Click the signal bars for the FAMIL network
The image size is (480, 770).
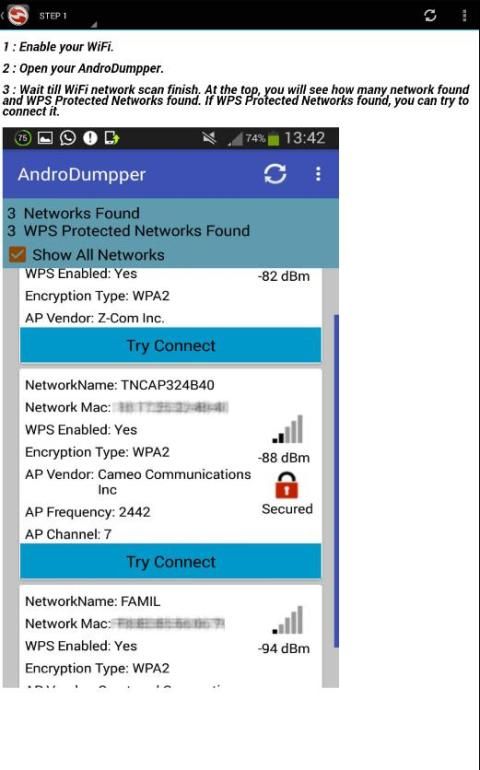click(x=288, y=620)
